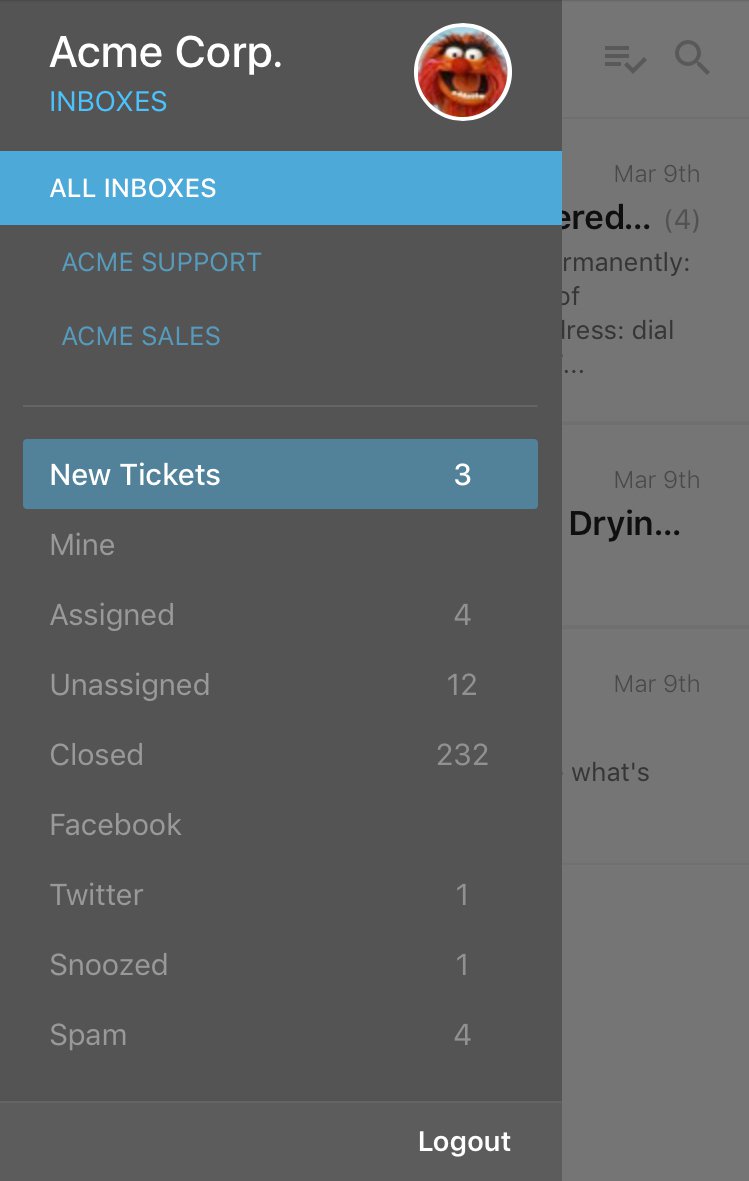Select the Facebook folder

[x=280, y=825]
